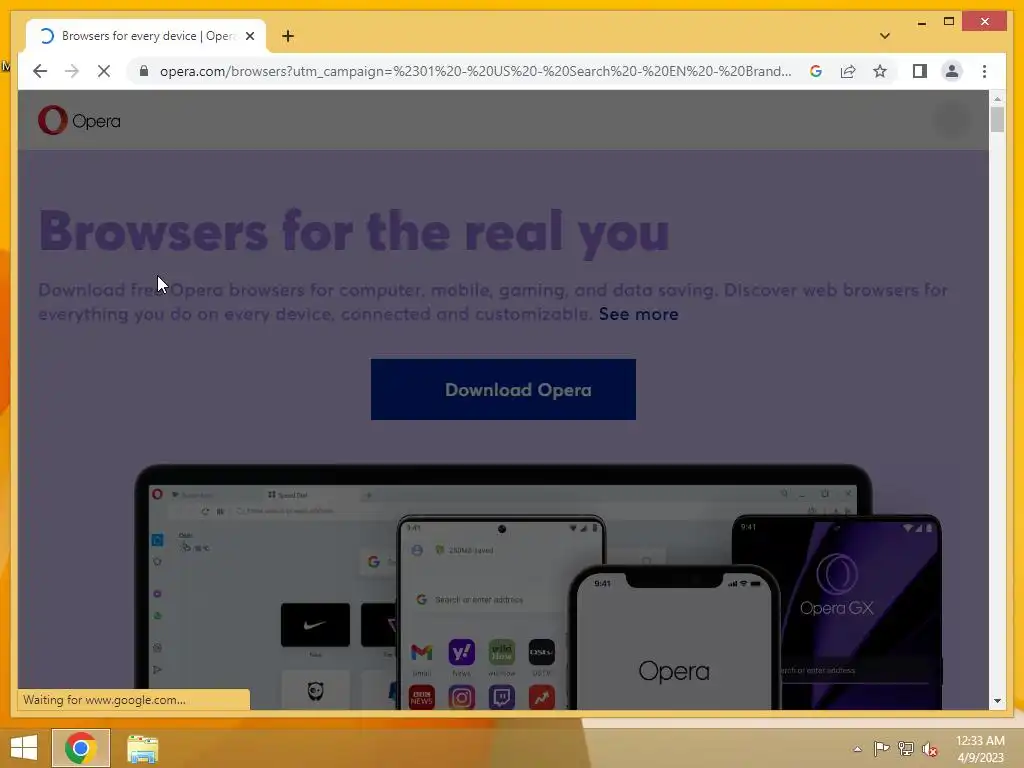Close the Browsers for every device tab

[x=249, y=37]
